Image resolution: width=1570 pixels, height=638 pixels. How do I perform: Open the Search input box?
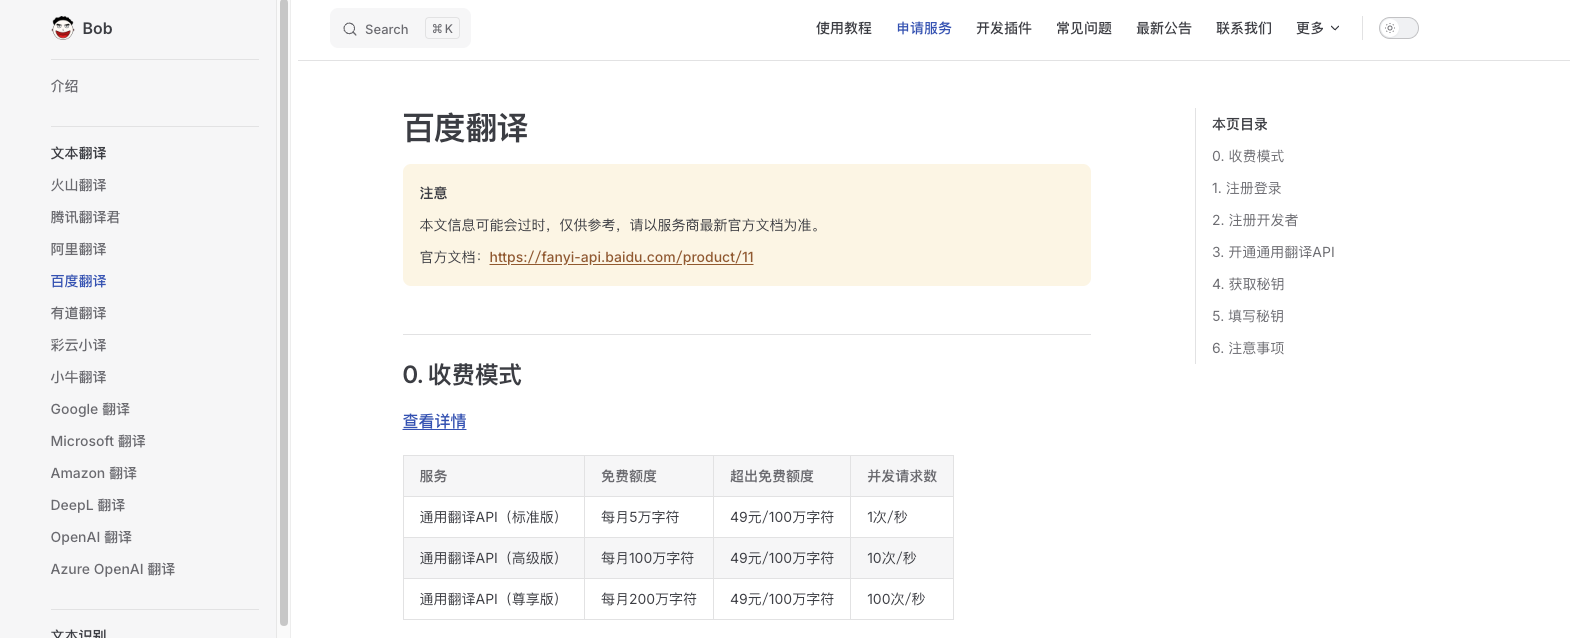[400, 29]
